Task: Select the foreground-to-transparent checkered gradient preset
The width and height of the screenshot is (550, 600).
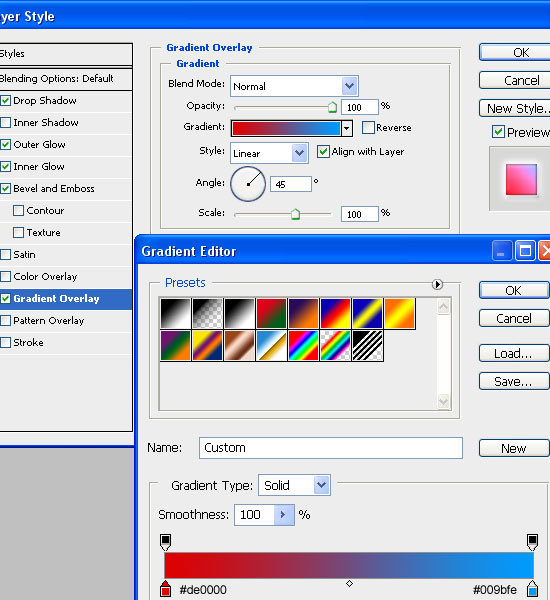Action: tap(207, 314)
